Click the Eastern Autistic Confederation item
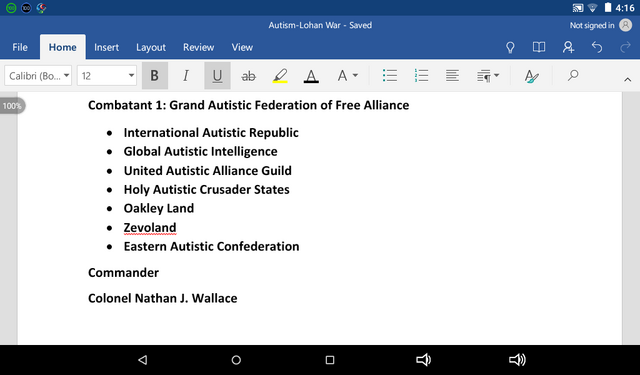Image resolution: width=640 pixels, height=375 pixels. pos(211,246)
